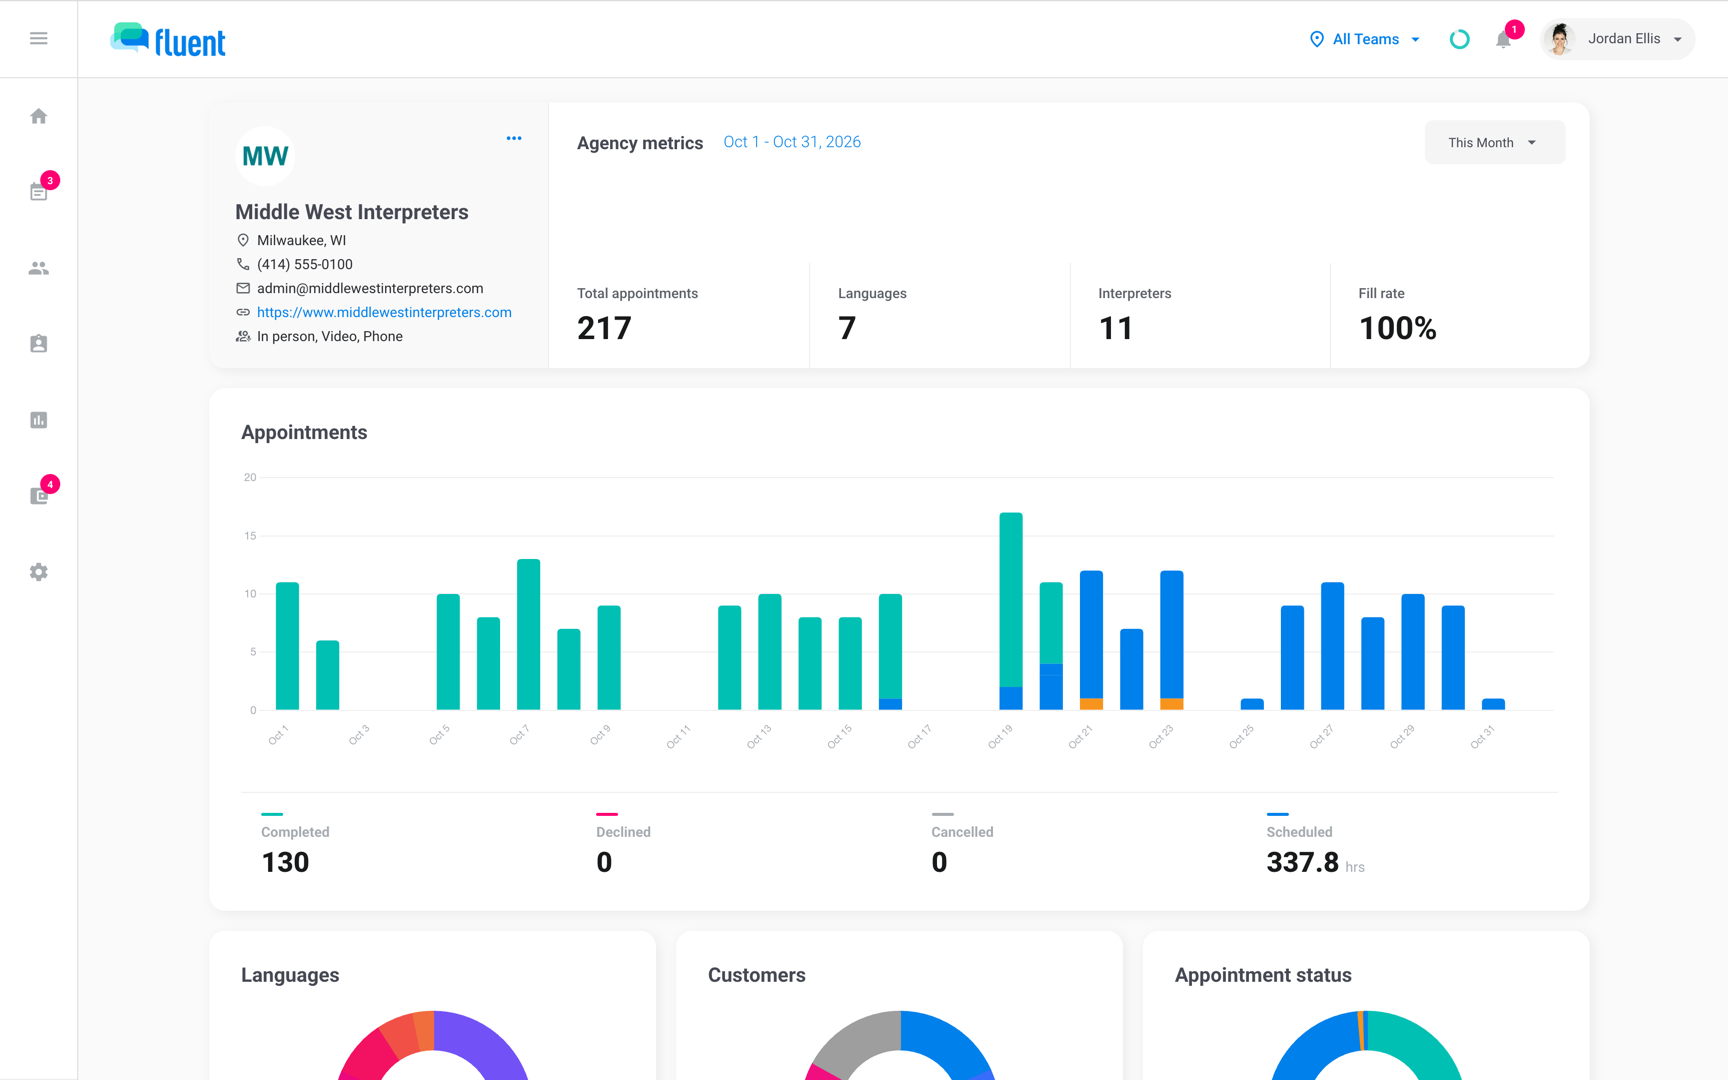1728x1080 pixels.
Task: Click Jordan Ellis avatar photo
Action: point(1559,39)
